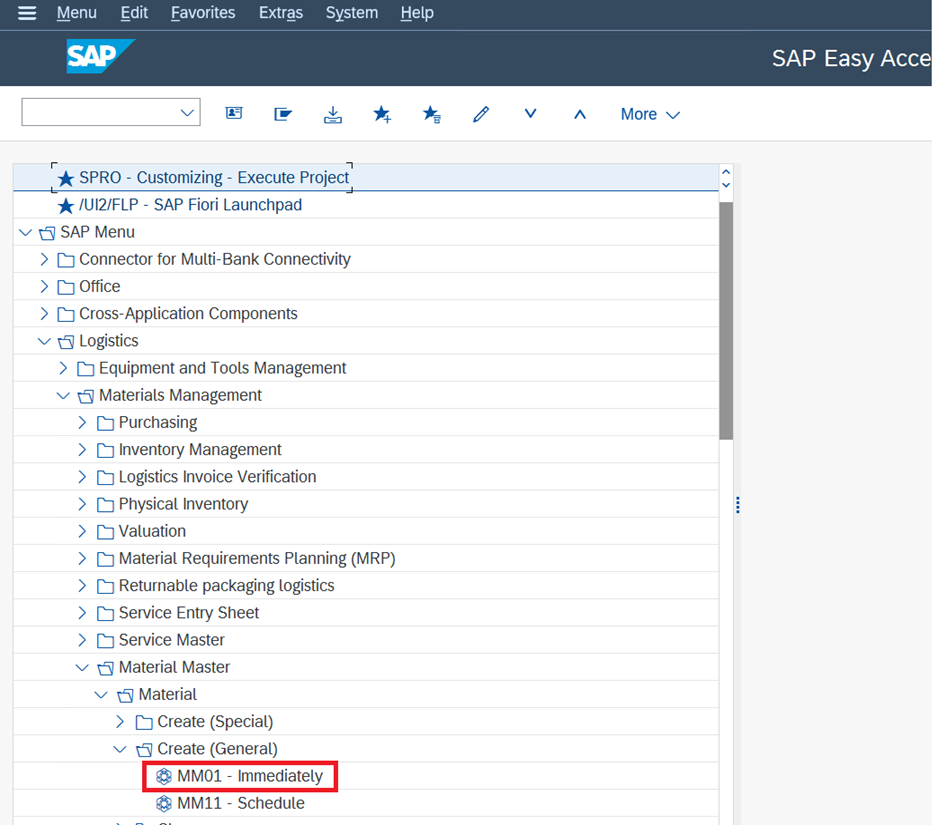Viewport: 938px width, 825px height.
Task: Click the Purchasing folder icon
Action: pos(105,423)
